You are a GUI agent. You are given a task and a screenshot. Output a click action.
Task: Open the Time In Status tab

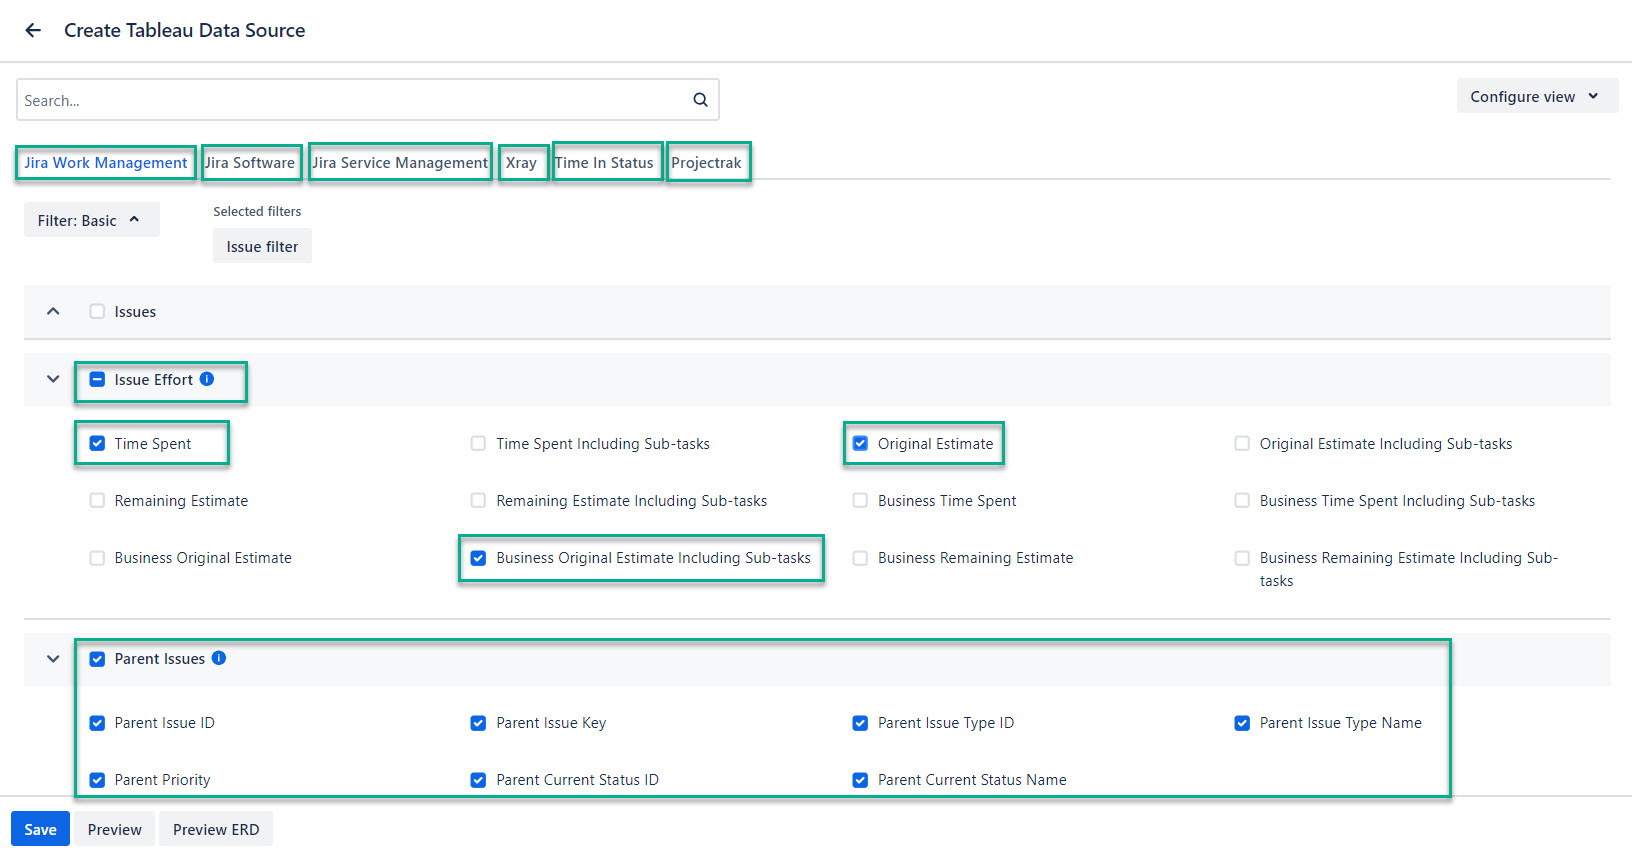(604, 163)
